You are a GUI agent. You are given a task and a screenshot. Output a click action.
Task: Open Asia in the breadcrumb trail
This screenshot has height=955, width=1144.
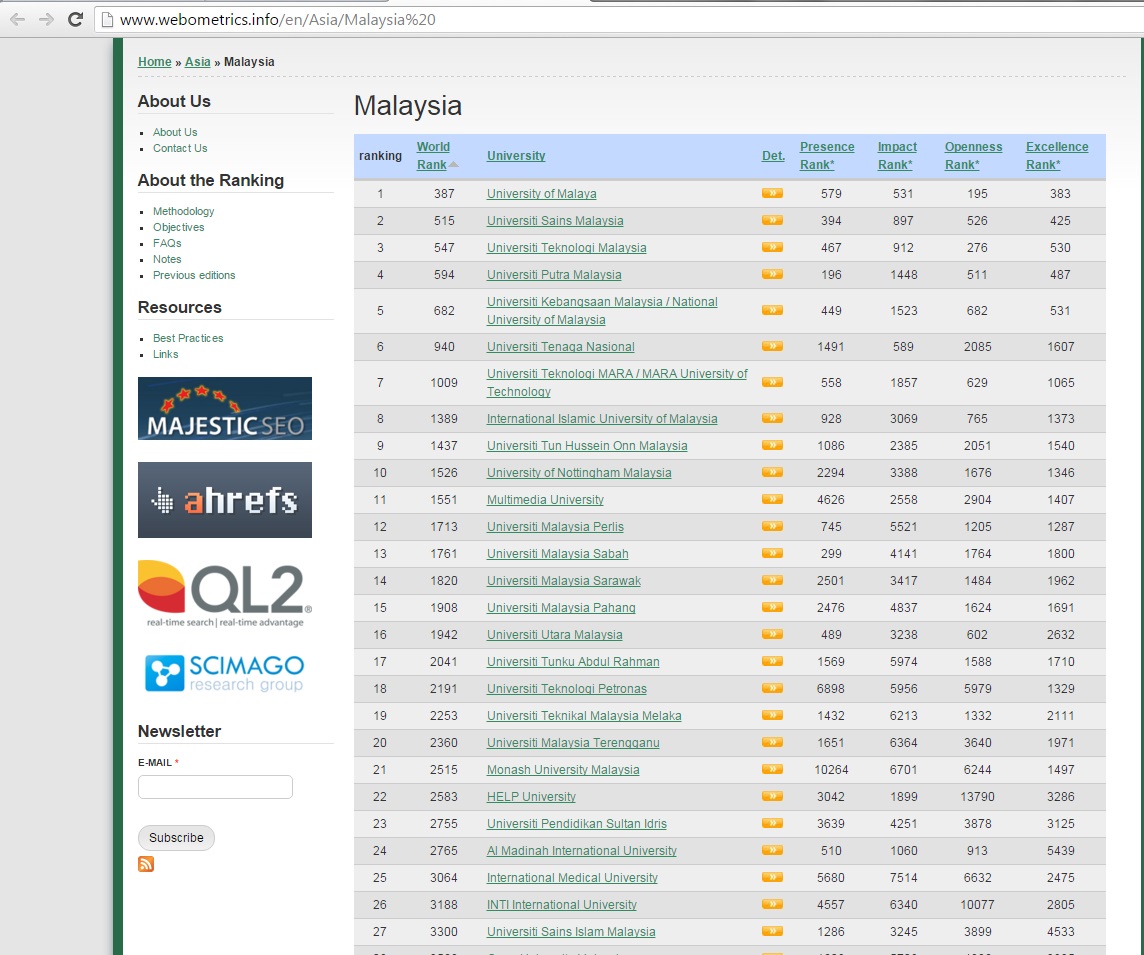click(x=197, y=62)
